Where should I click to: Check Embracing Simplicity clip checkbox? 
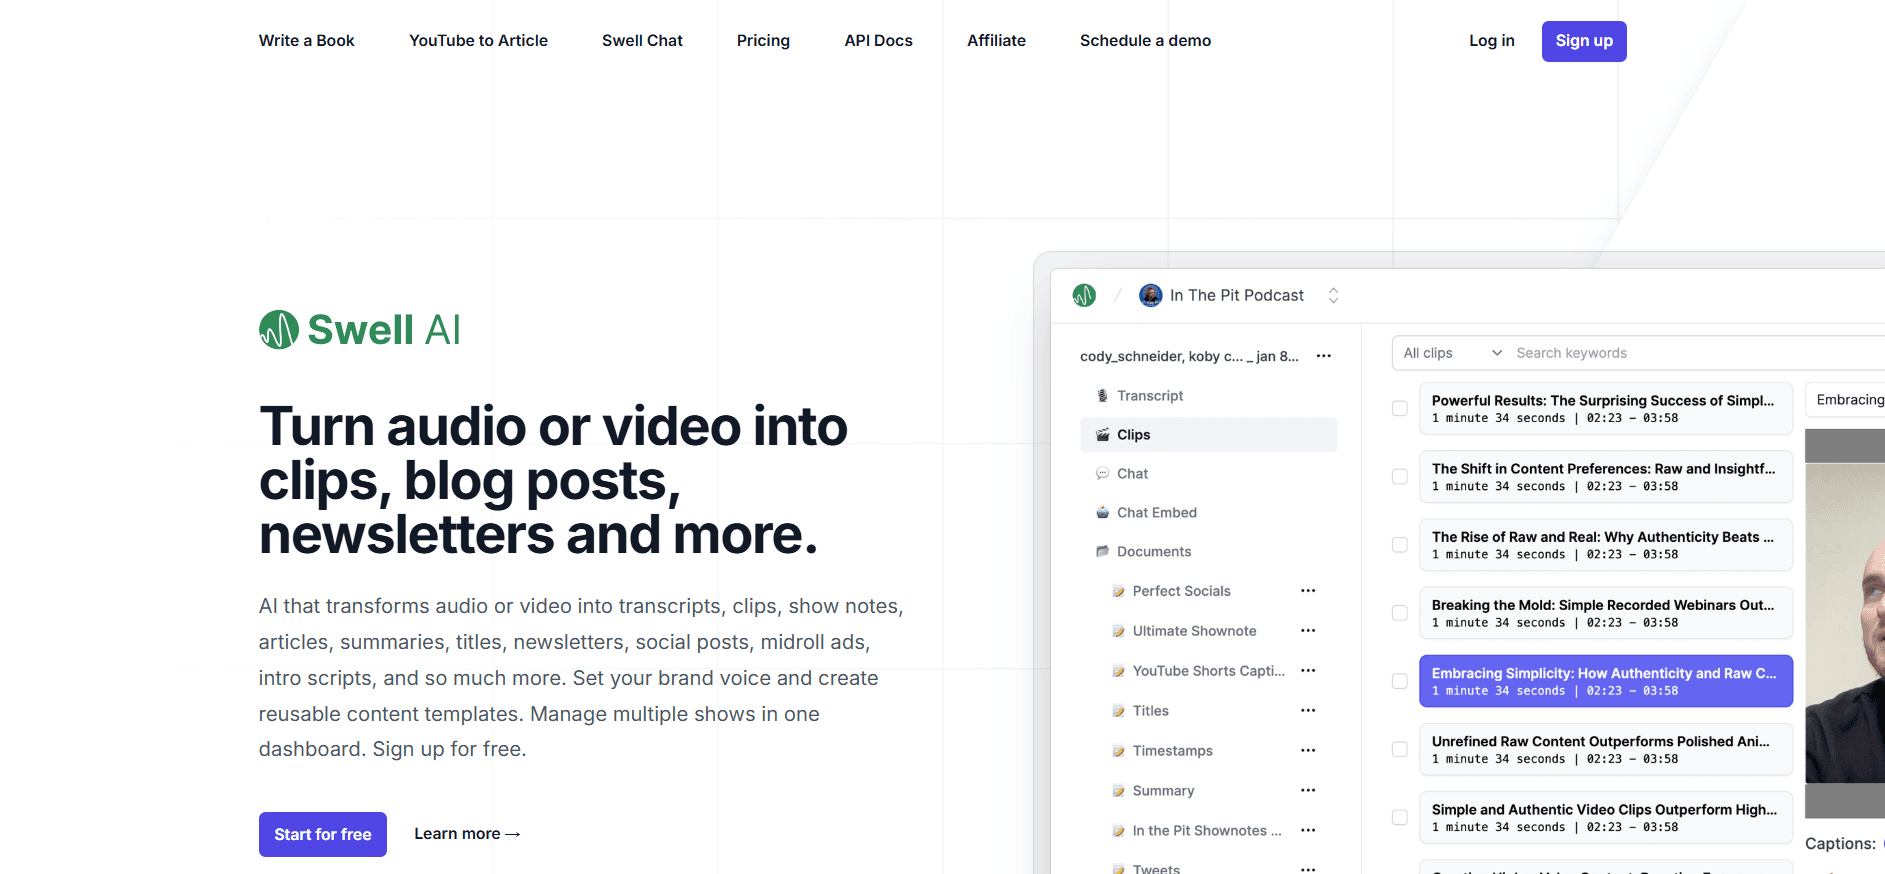click(x=1400, y=681)
